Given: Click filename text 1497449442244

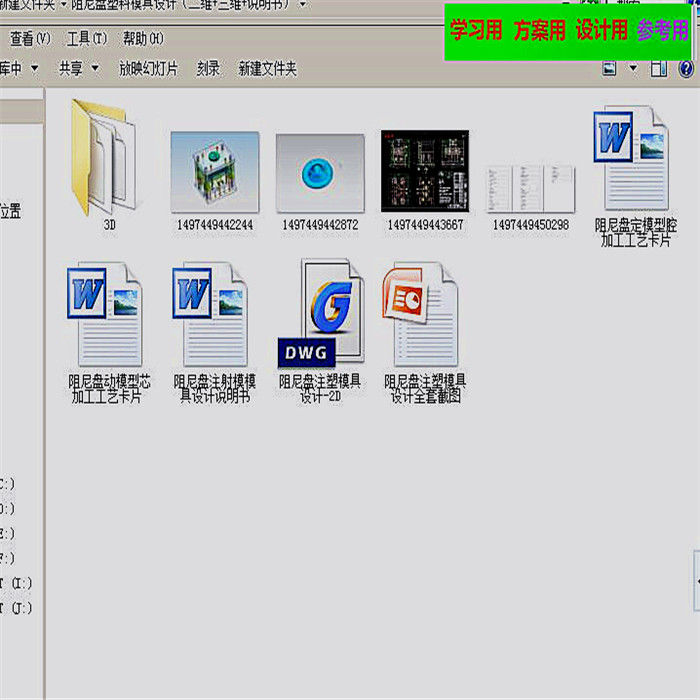Looking at the screenshot, I should pos(215,225).
